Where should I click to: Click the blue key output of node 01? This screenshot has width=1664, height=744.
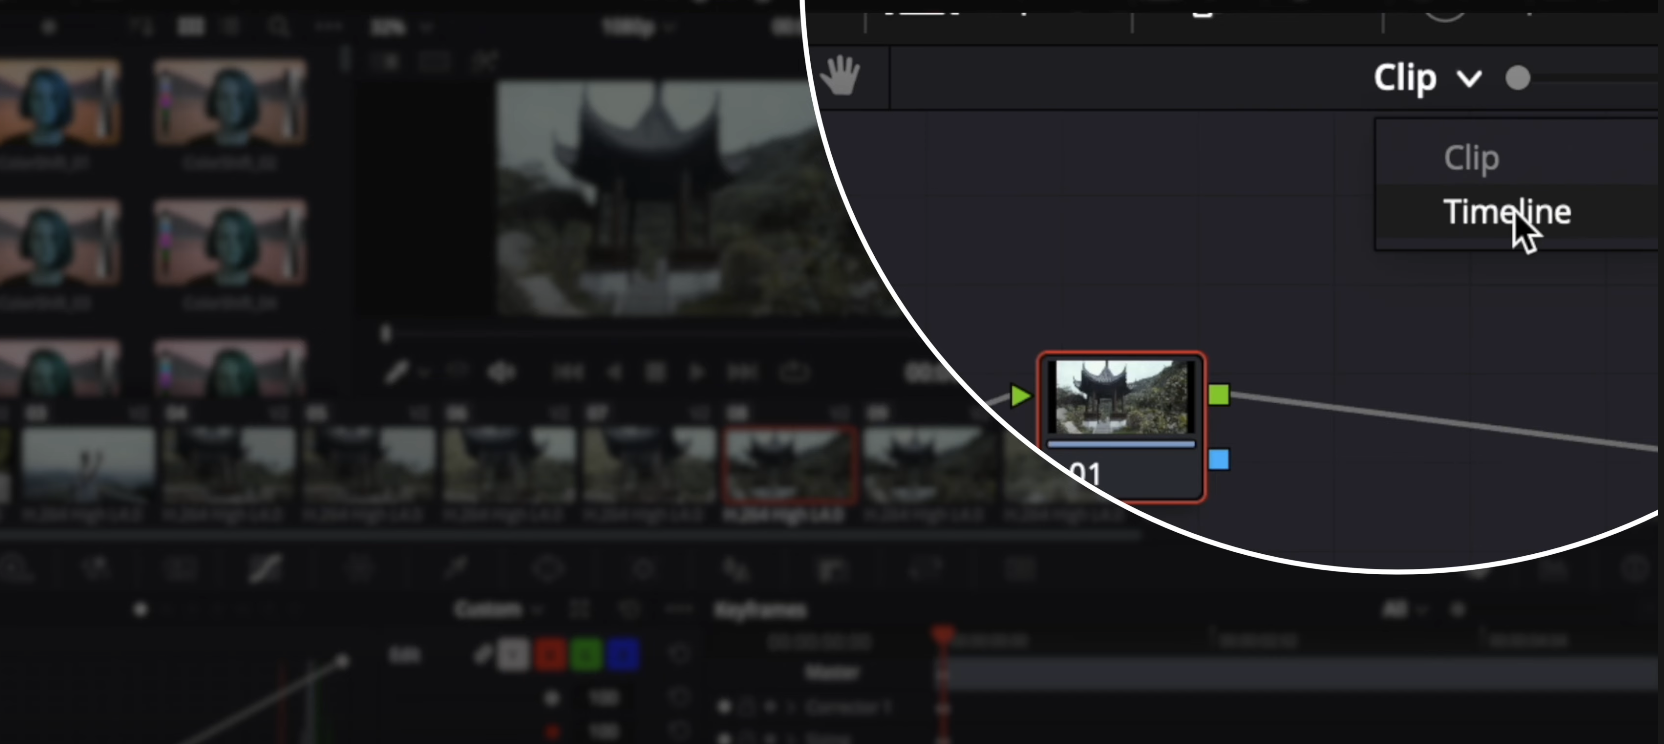(1218, 460)
